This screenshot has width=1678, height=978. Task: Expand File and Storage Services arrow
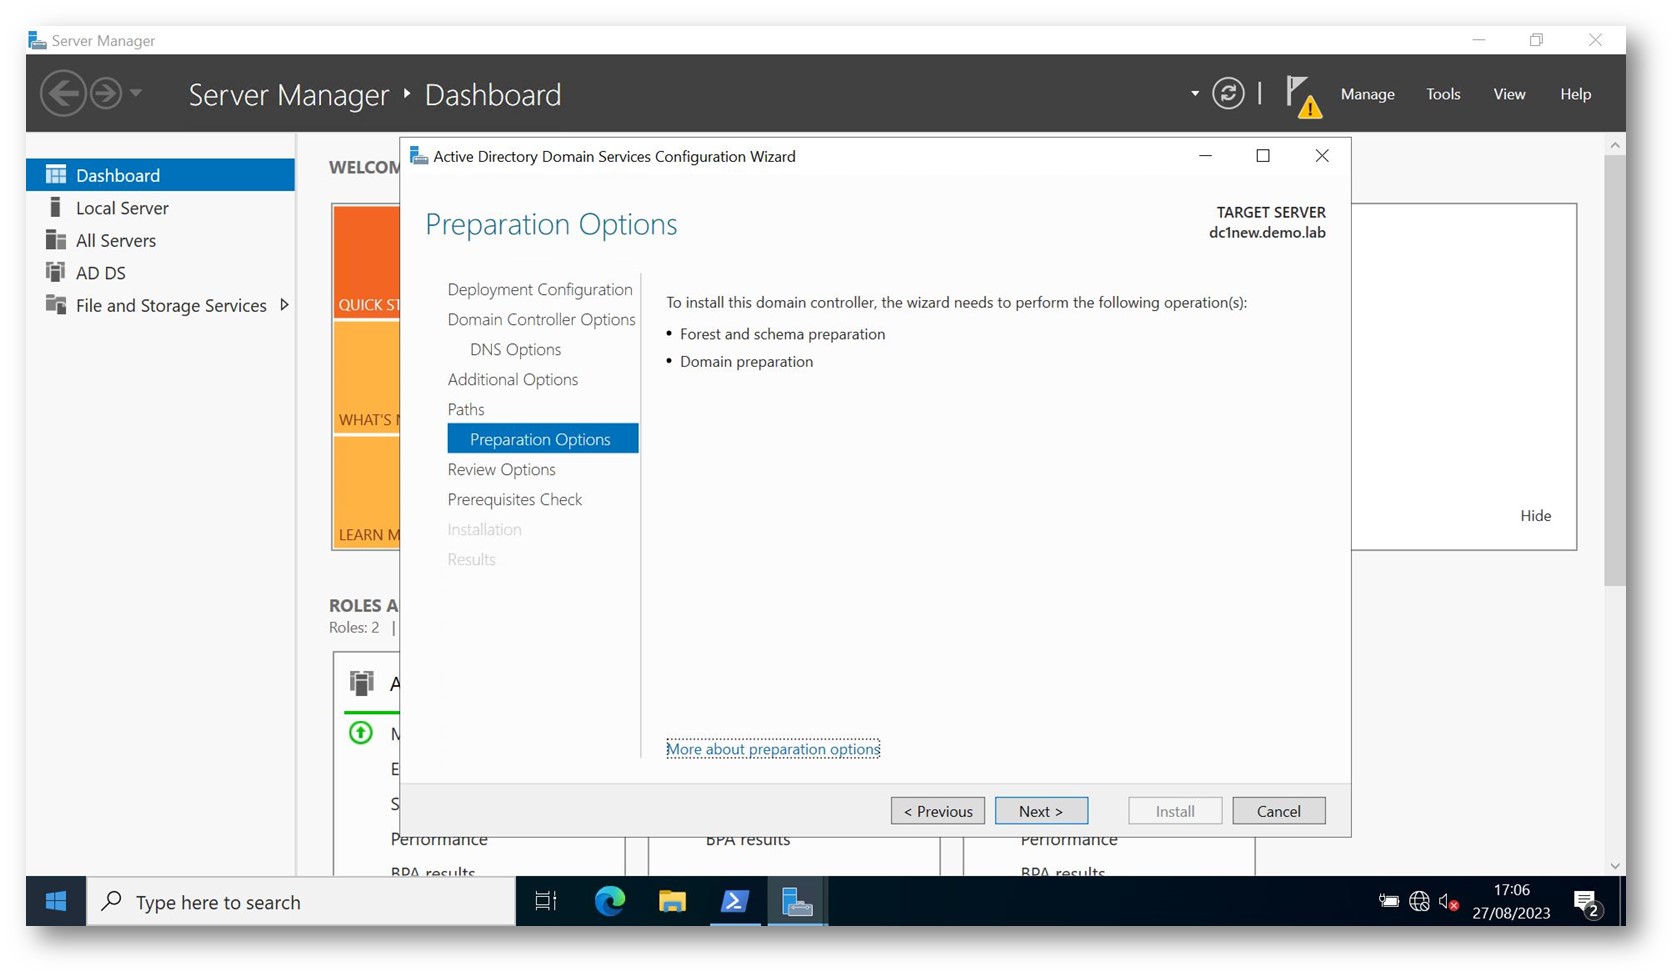point(285,305)
